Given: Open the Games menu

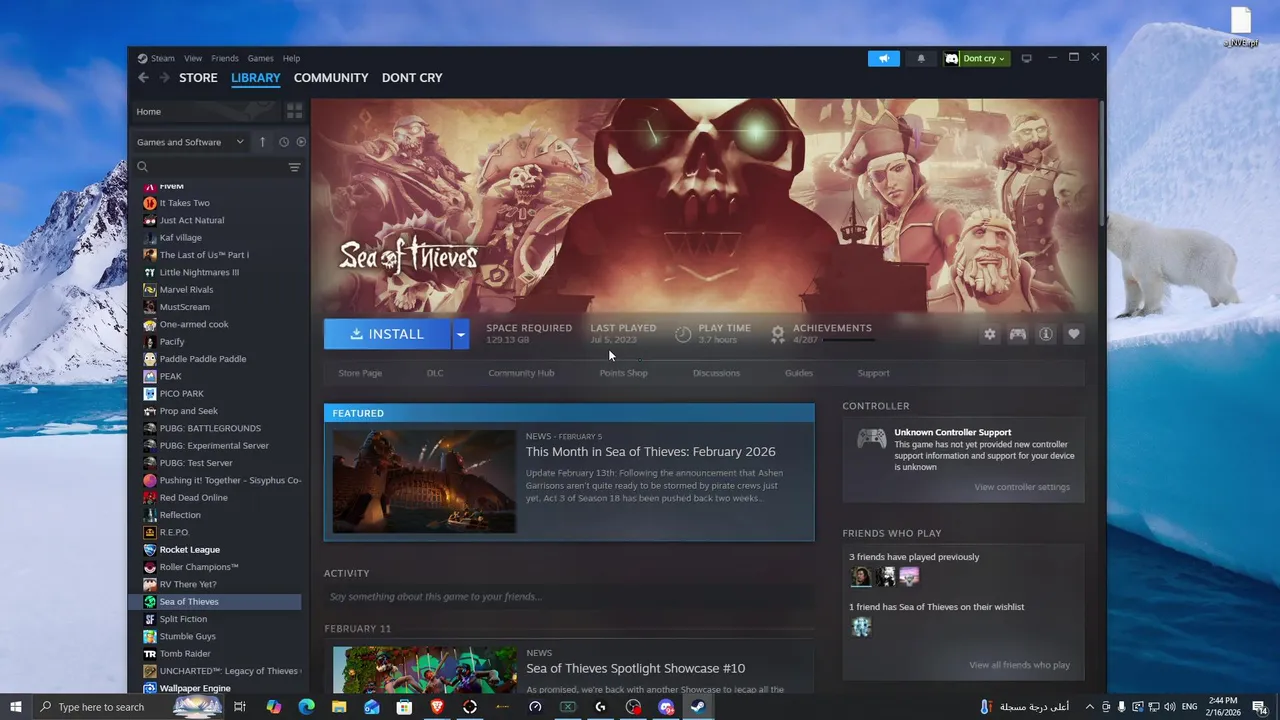Looking at the screenshot, I should [x=260, y=58].
